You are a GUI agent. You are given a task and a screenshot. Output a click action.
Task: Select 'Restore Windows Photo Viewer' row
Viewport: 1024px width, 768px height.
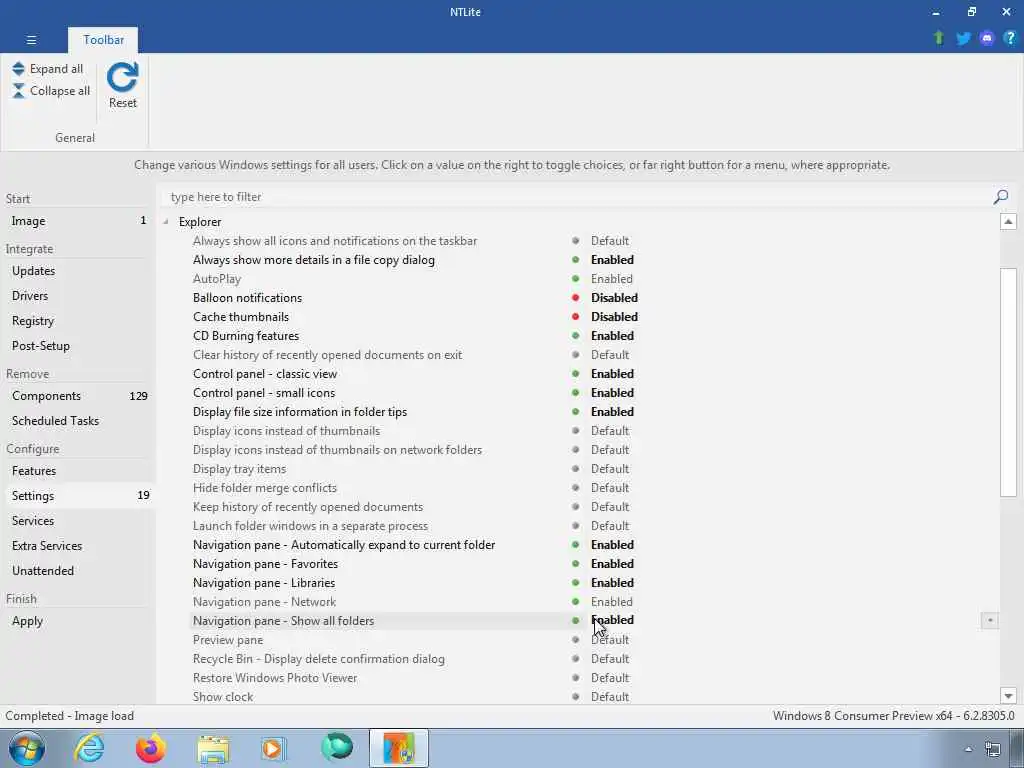275,678
